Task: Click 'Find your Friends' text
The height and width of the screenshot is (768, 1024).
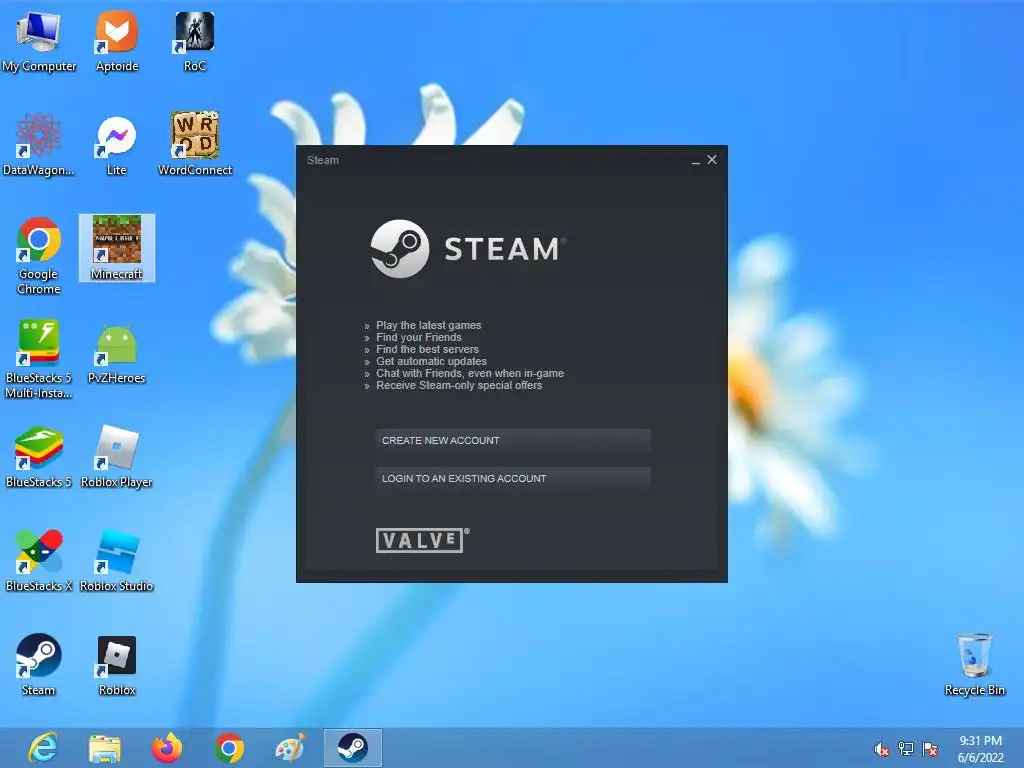Action: 419,337
